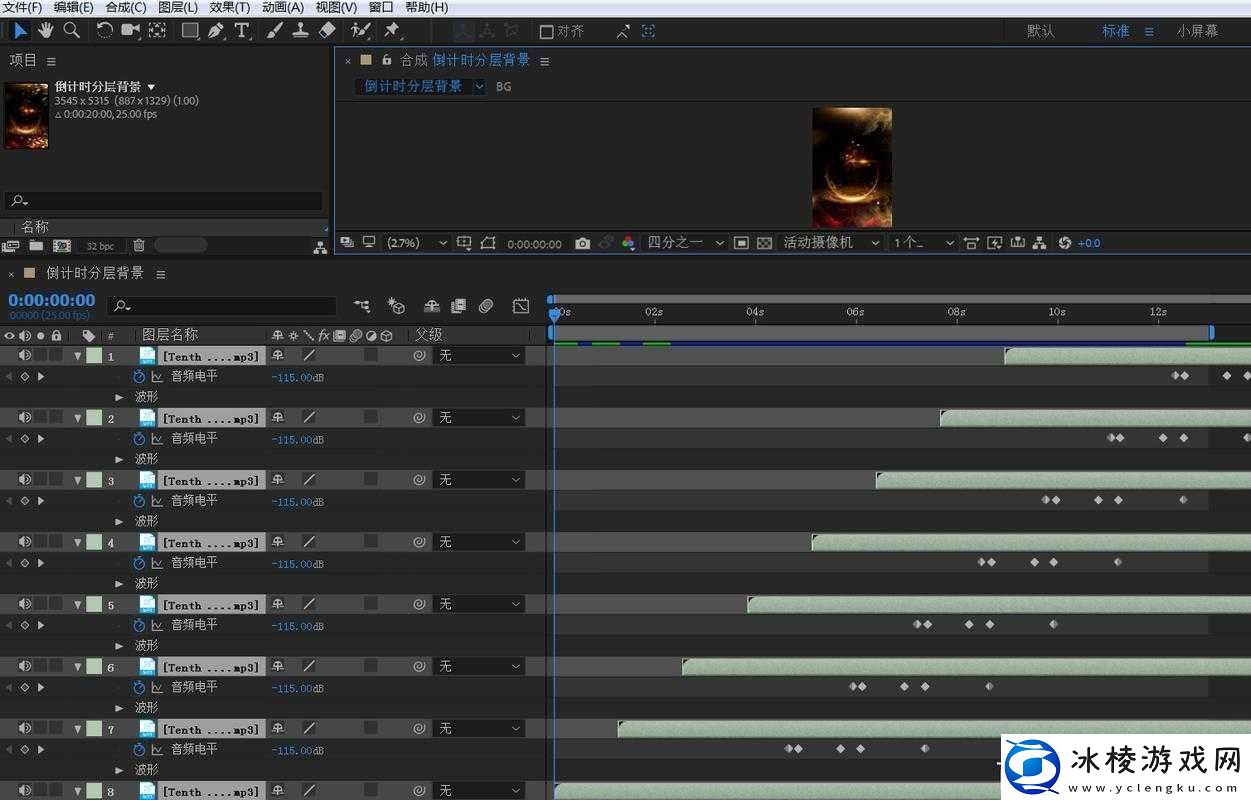Image resolution: width=1251 pixels, height=800 pixels.
Task: Open the Graph Editor in timeline
Action: (x=520, y=306)
